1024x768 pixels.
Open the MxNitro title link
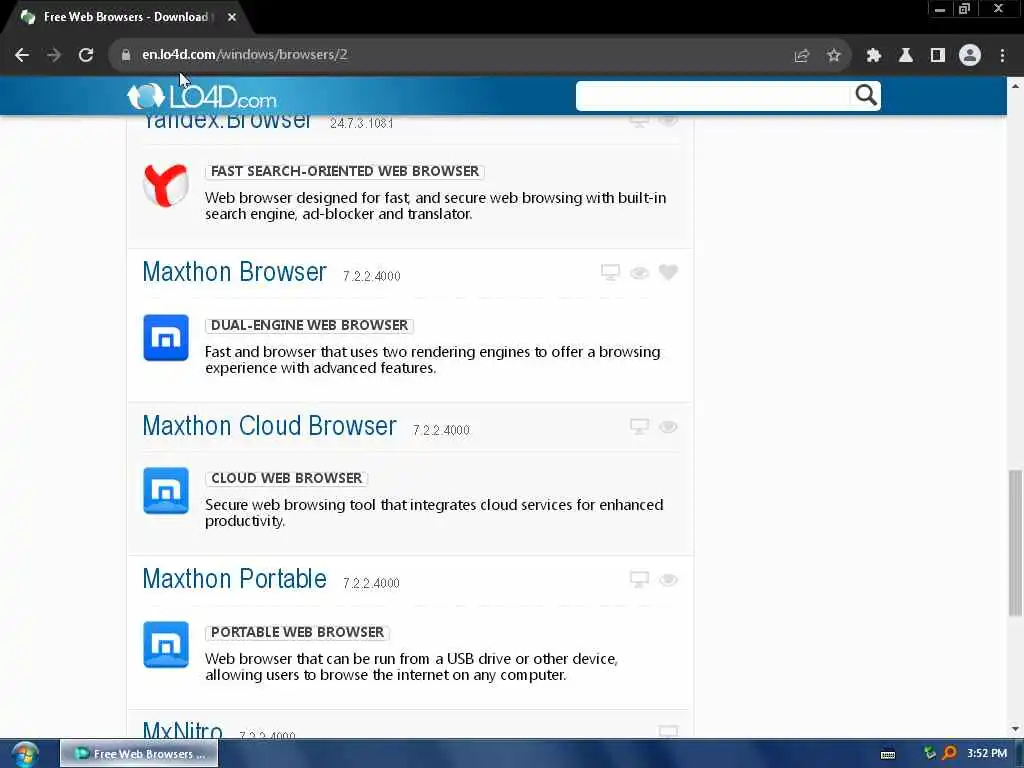click(183, 729)
